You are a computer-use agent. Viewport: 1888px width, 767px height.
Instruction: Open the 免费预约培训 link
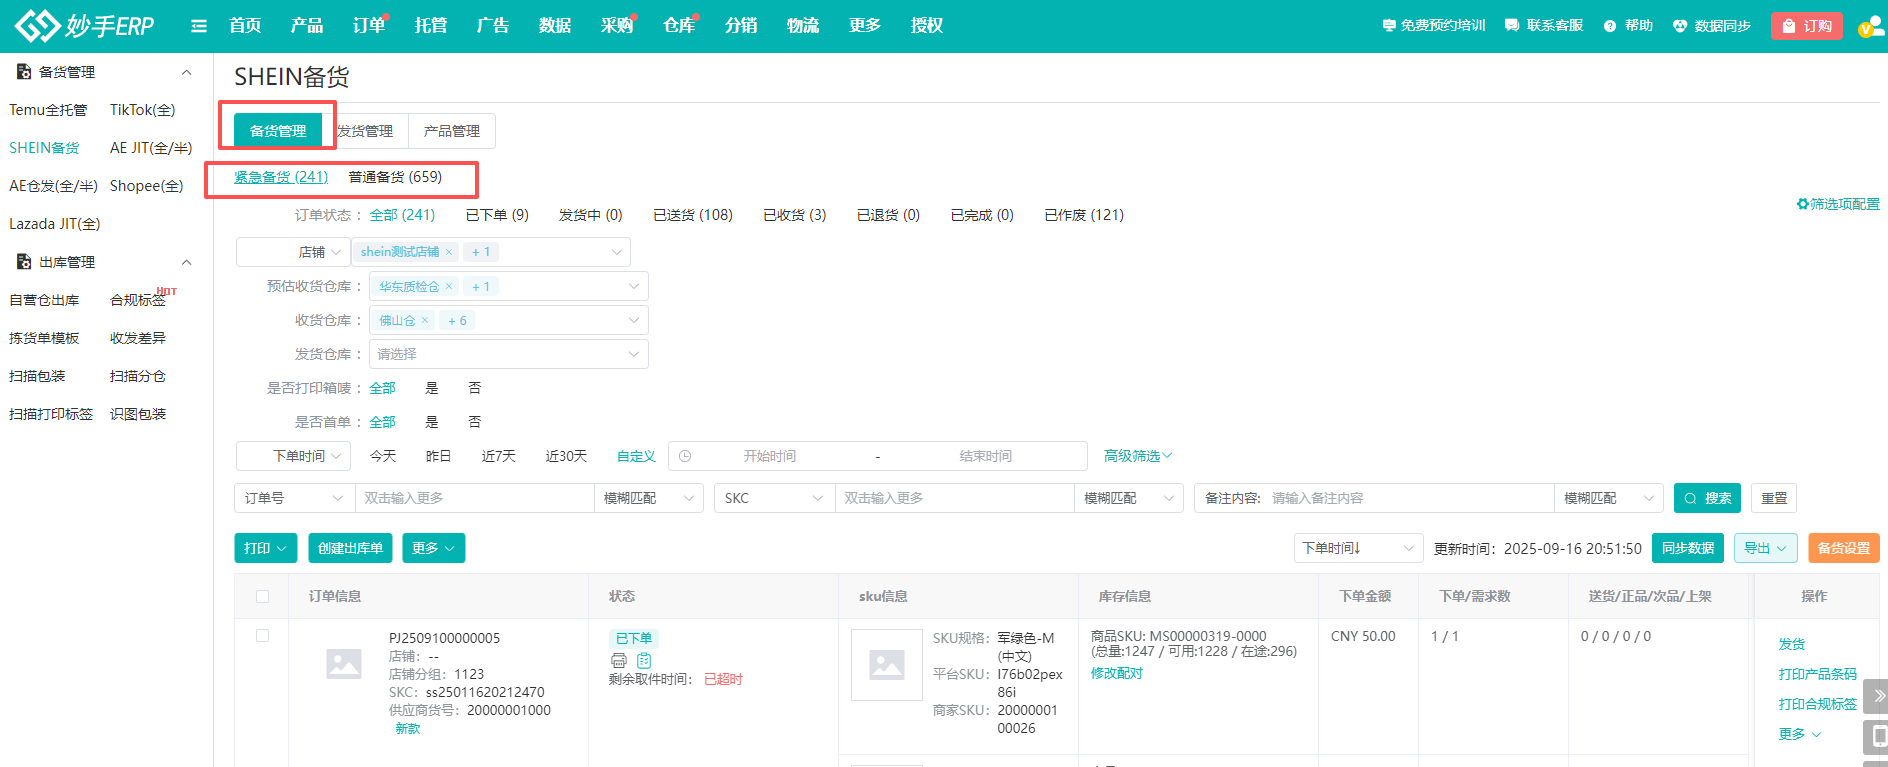pos(1434,26)
